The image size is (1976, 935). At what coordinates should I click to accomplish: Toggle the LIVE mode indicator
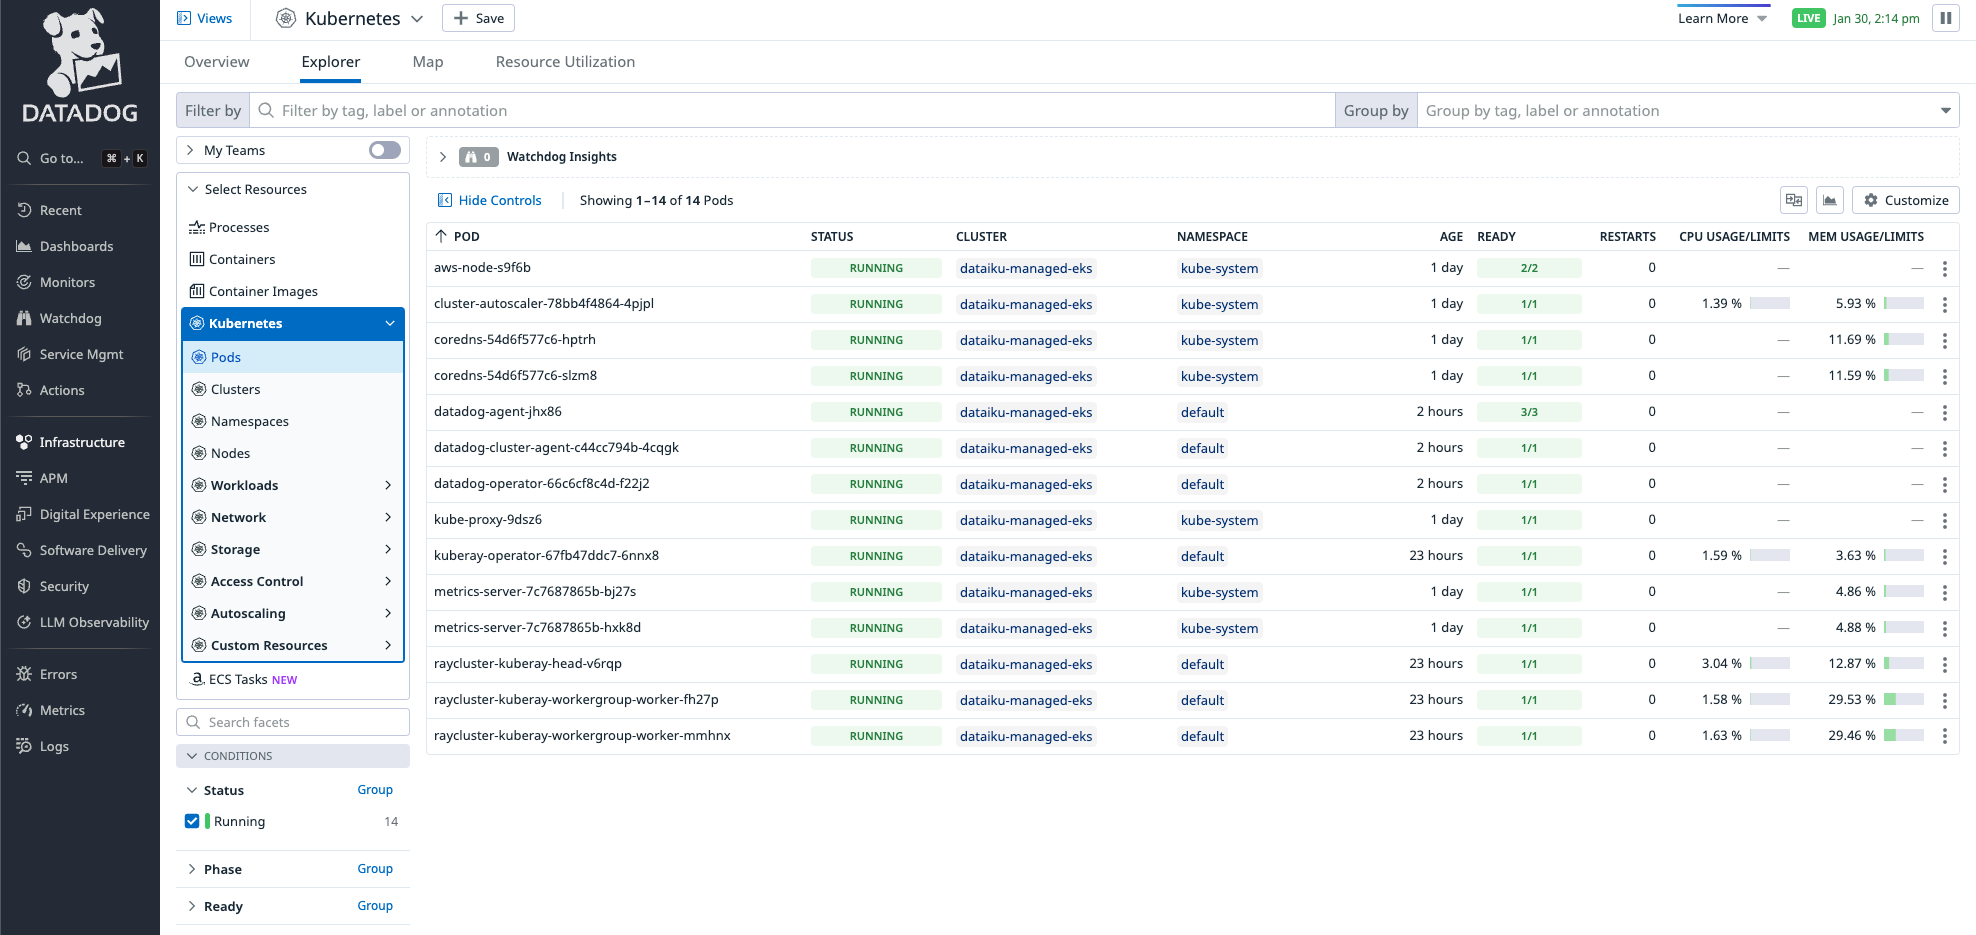[x=1808, y=18]
